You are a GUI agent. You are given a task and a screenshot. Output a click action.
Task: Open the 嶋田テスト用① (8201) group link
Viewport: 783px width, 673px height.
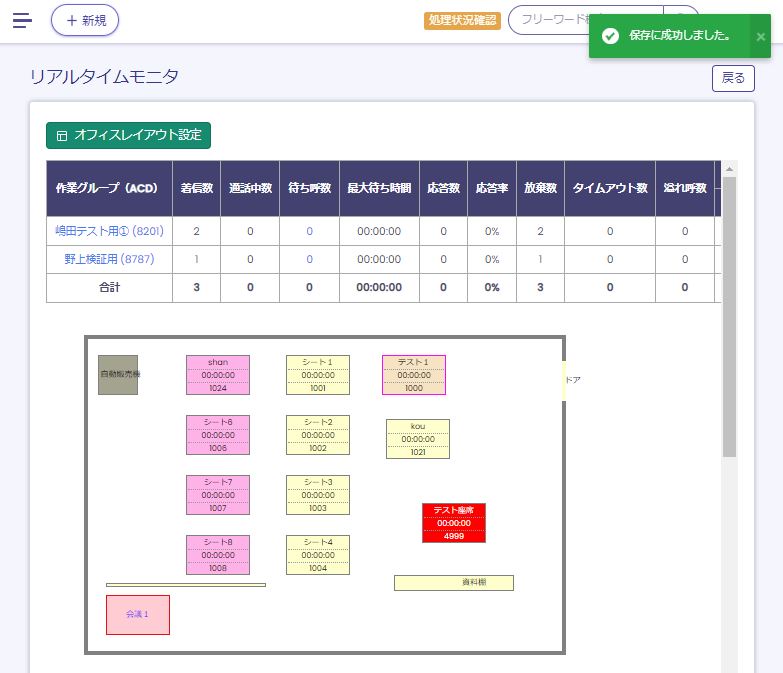109,231
